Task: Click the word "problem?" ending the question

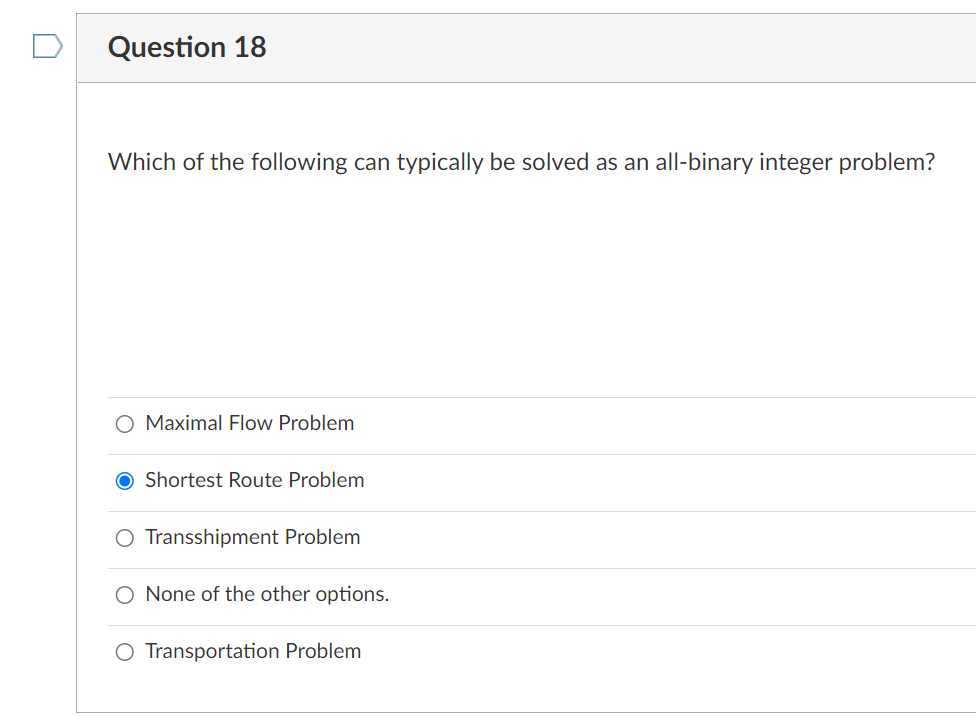Action: (886, 162)
